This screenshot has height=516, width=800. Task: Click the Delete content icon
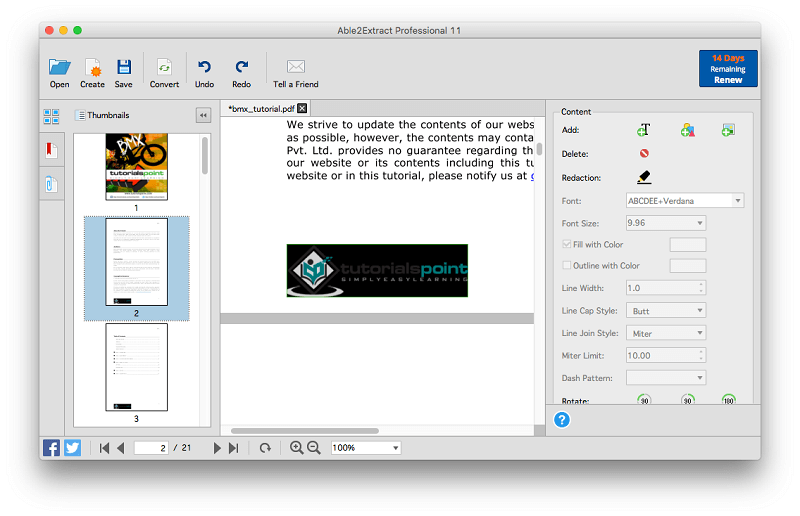(644, 153)
